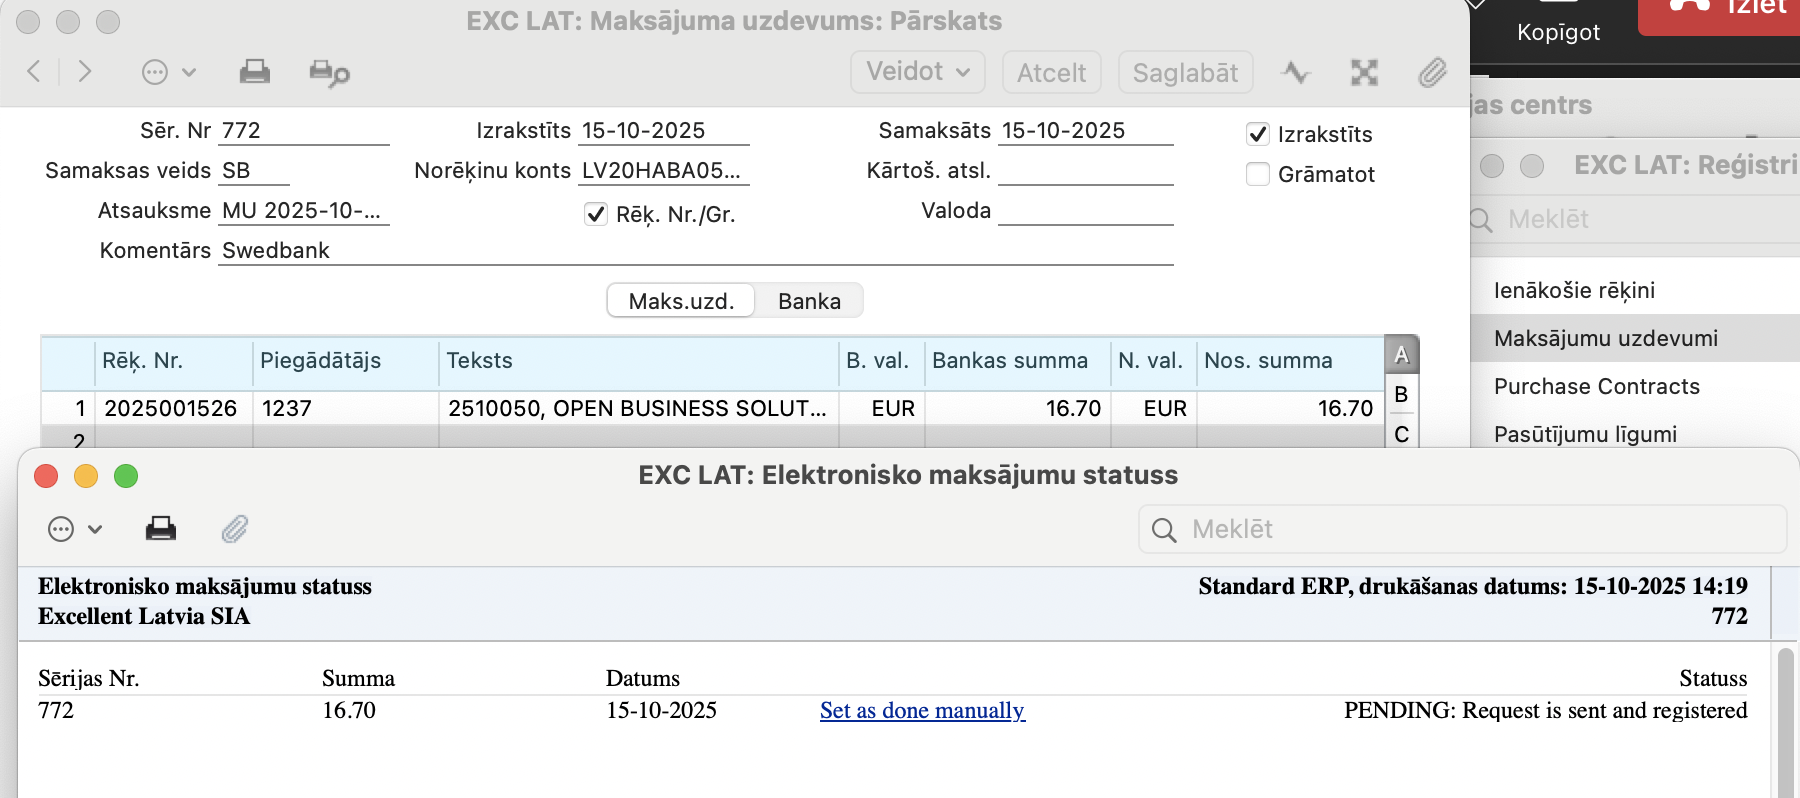Image resolution: width=1800 pixels, height=798 pixels.
Task: Click the expand fullscreen arrows icon
Action: [1364, 72]
